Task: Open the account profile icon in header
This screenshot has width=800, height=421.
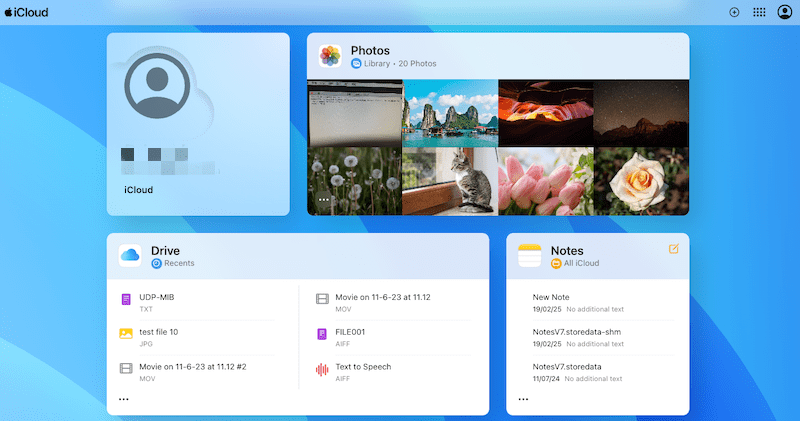Action: (784, 12)
